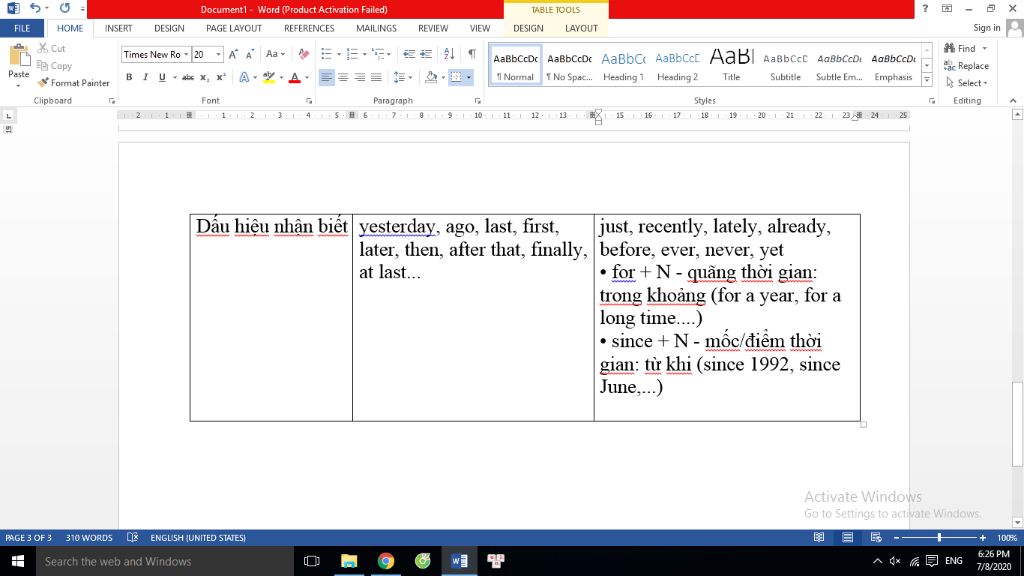Open the Select dropdown in Editing
This screenshot has width=1024, height=576.
click(967, 83)
